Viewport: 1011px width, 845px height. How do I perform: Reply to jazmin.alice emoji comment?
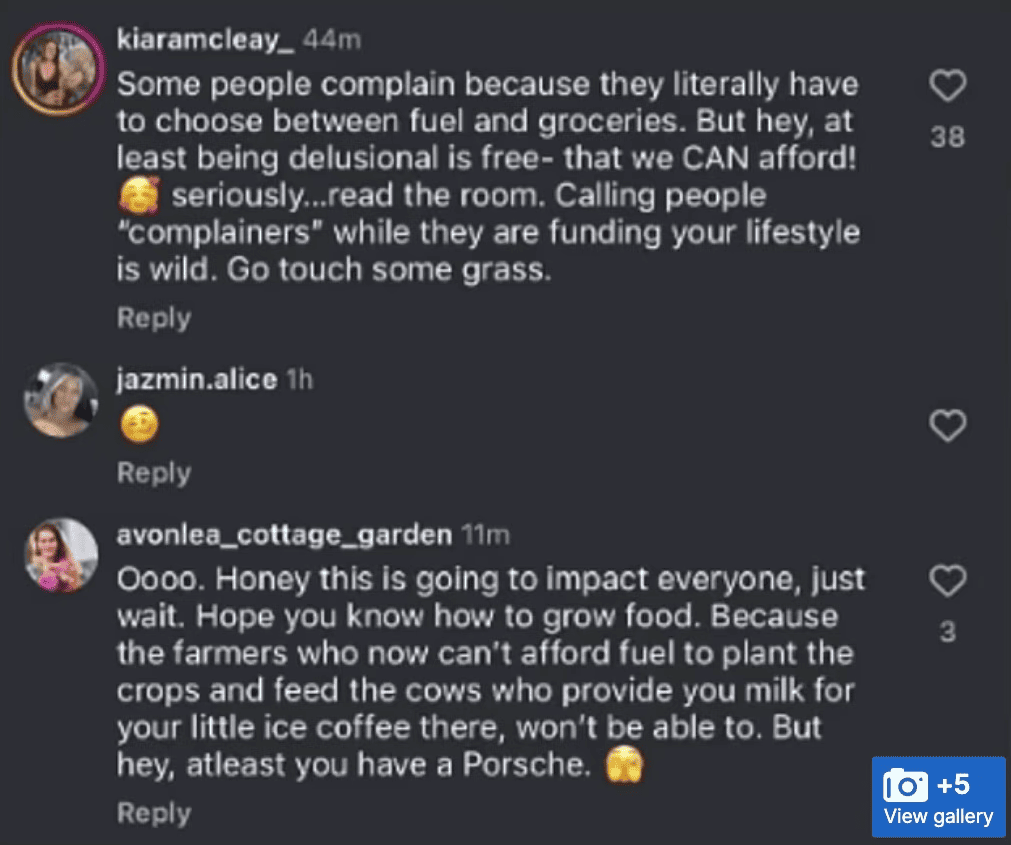click(x=153, y=472)
